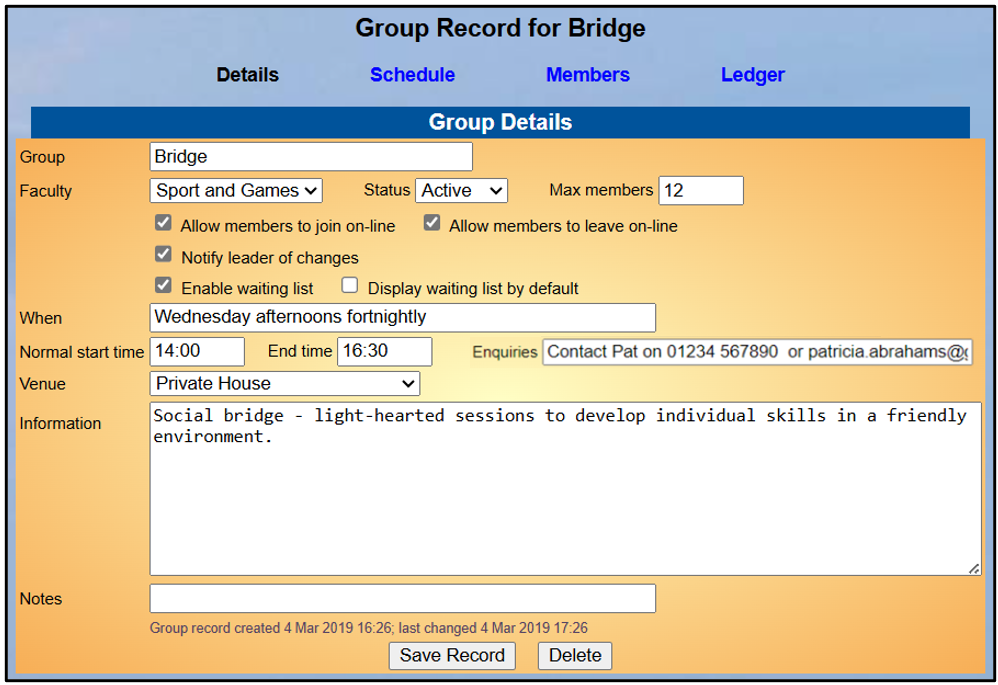Open the Schedule tab
The image size is (998, 685).
click(412, 74)
